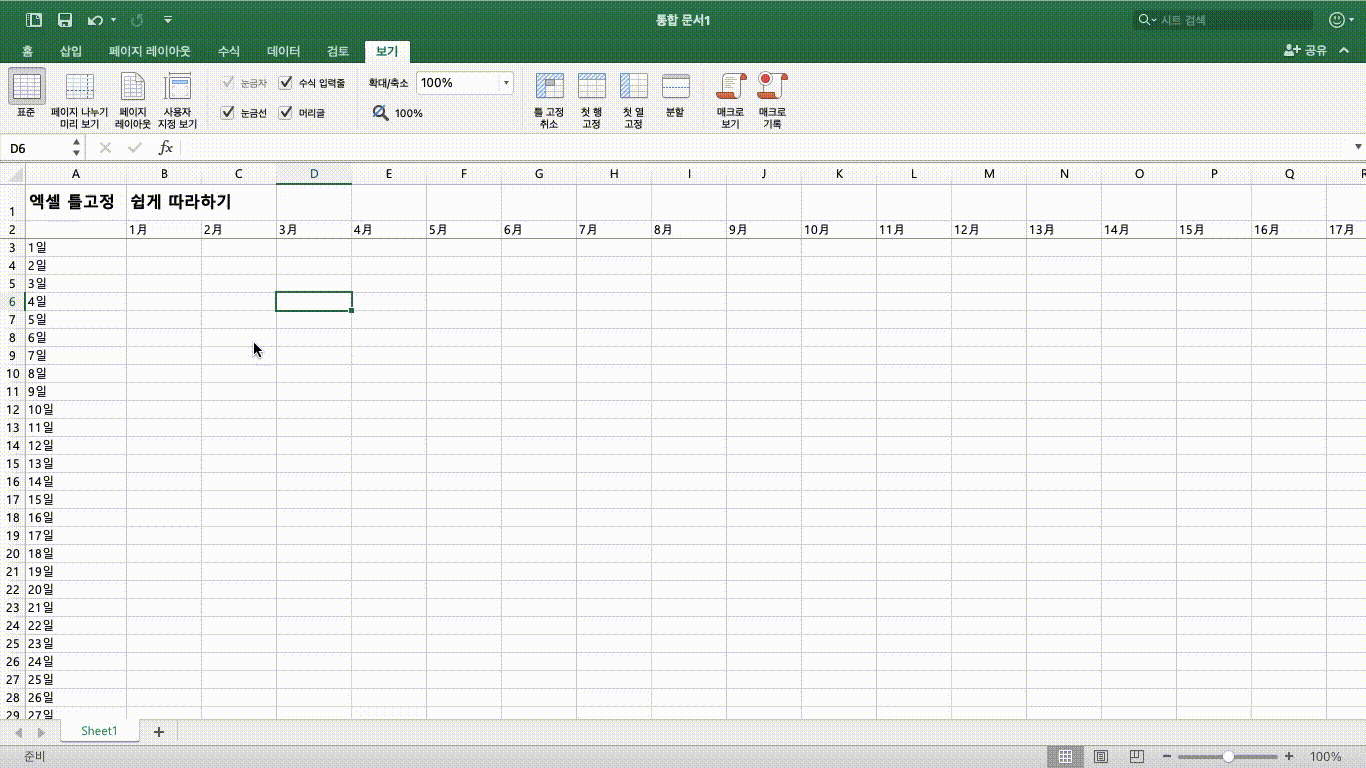Switch to Normal view in status bar
1366x768 pixels.
pos(1066,757)
